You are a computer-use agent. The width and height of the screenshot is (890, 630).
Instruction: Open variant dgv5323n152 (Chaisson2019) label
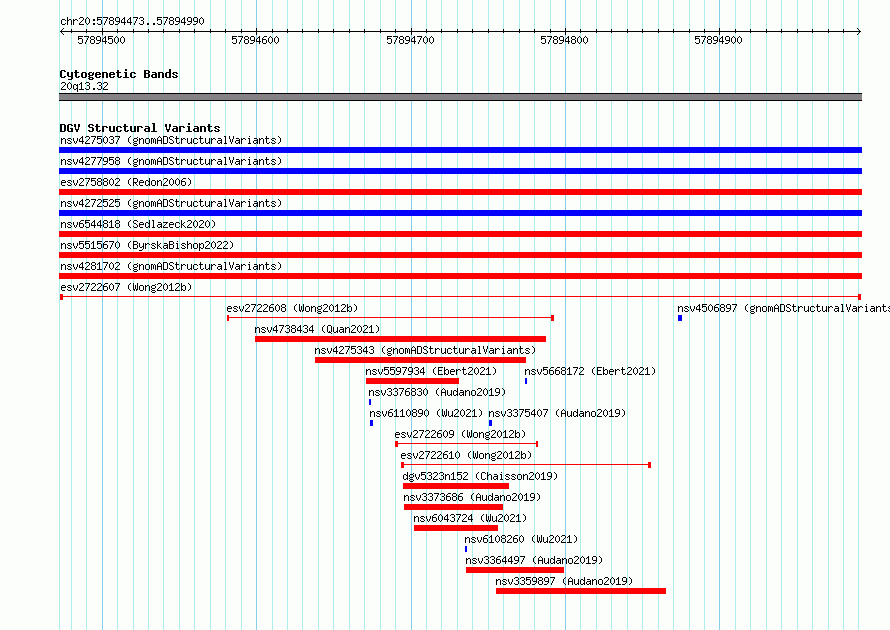(480, 476)
